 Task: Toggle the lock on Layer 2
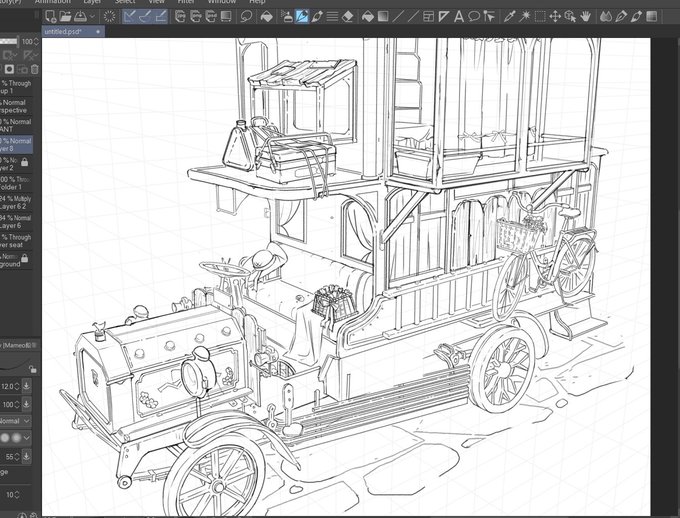click(25, 162)
